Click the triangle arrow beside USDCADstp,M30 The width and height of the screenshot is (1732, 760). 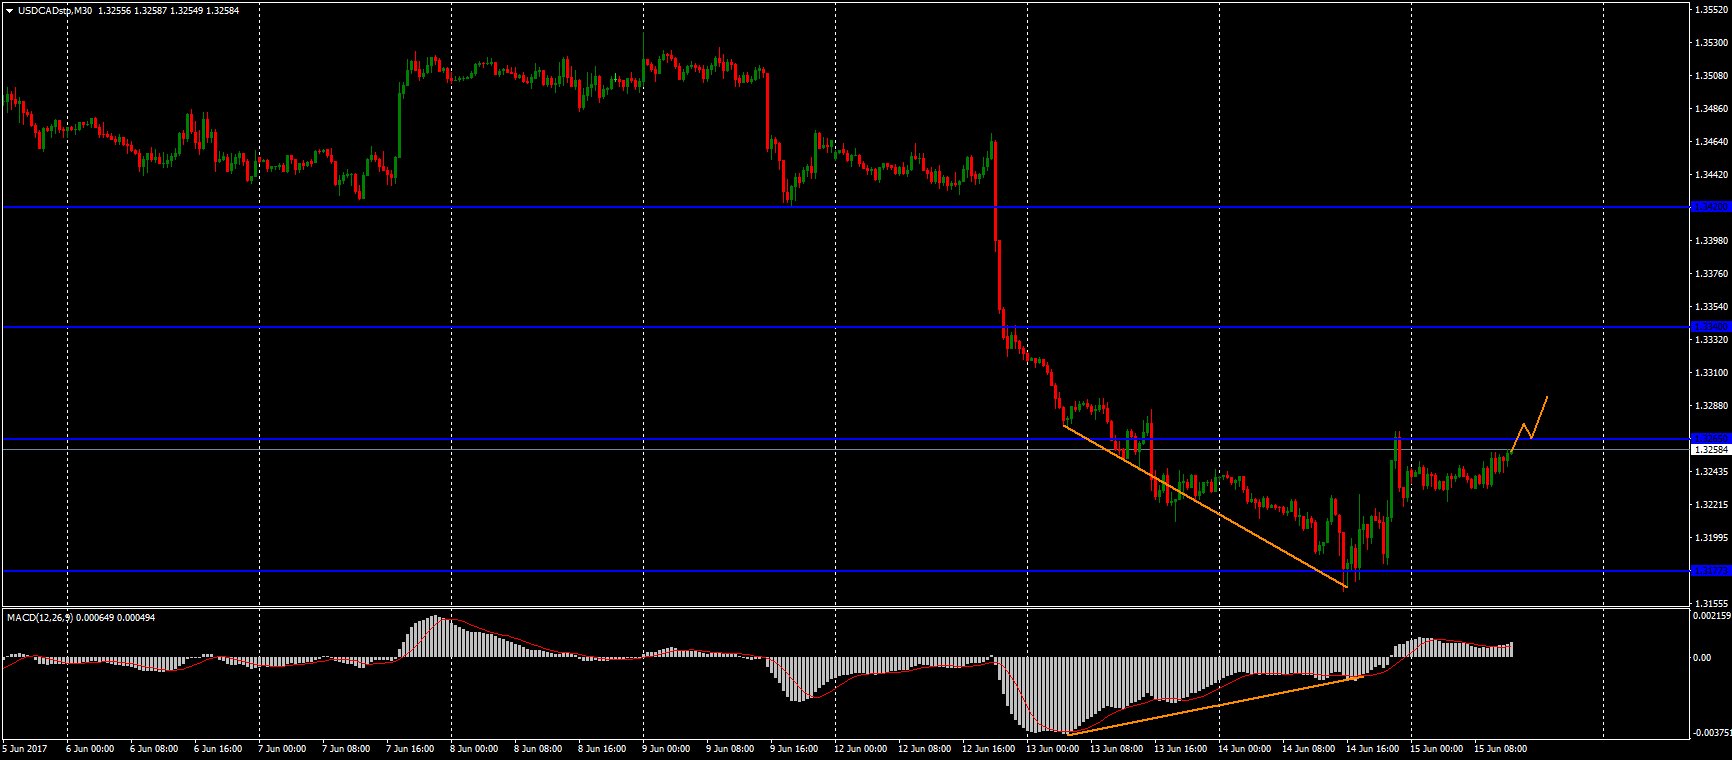coord(9,10)
